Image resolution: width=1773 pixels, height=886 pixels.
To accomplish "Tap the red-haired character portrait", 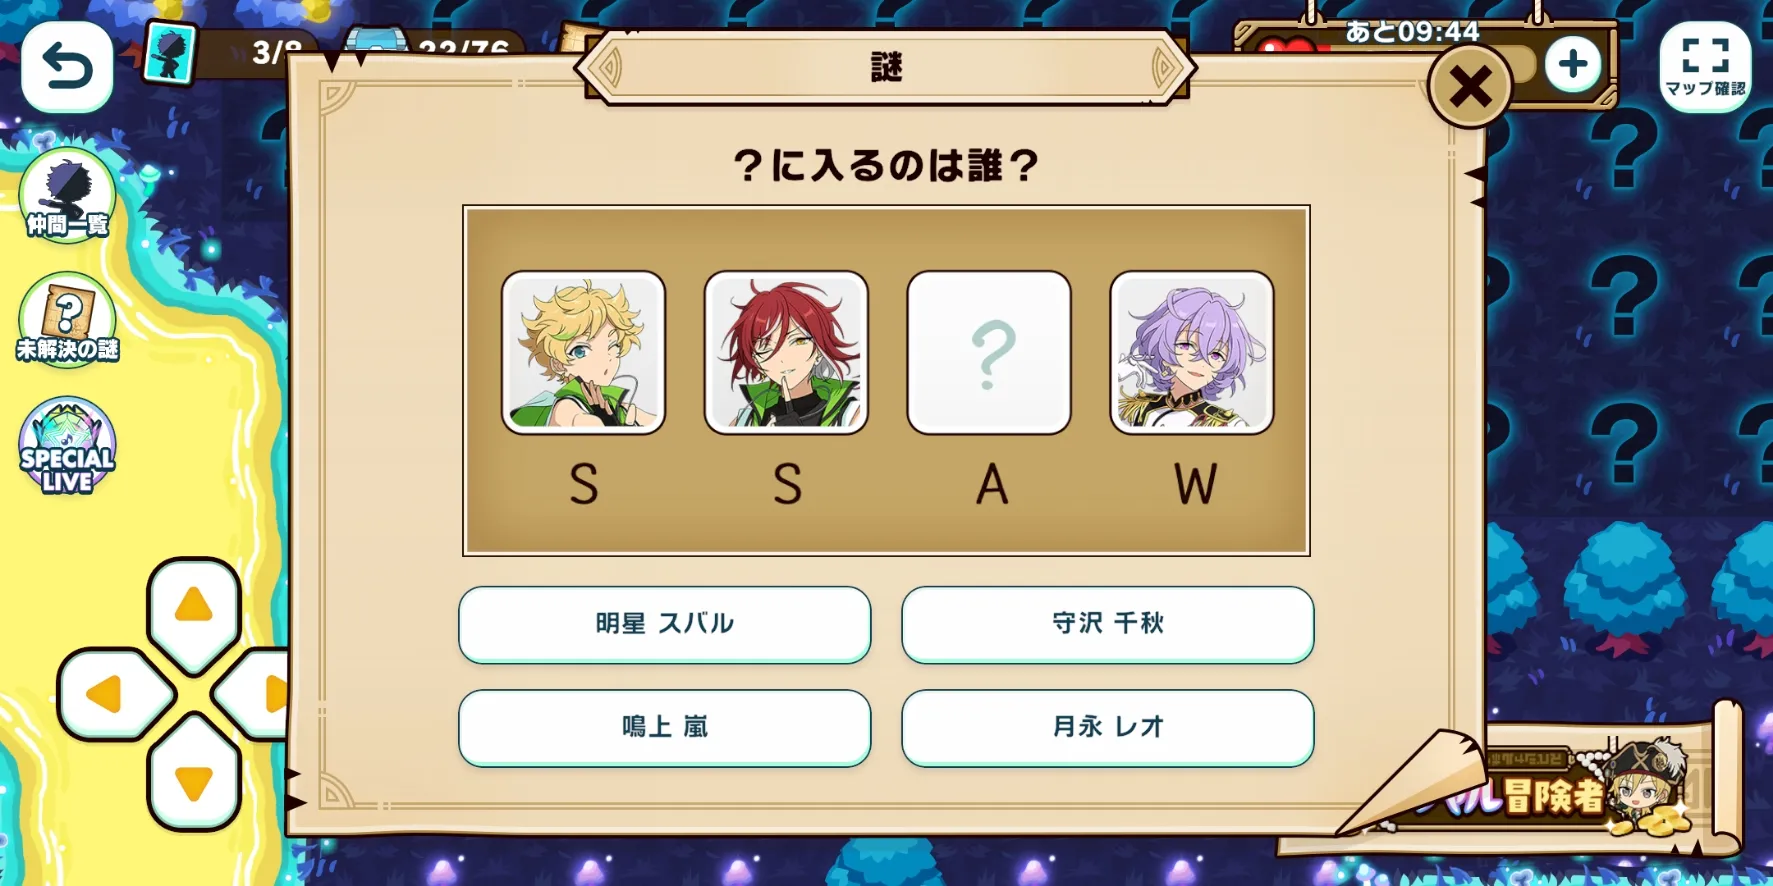I will pyautogui.click(x=787, y=352).
